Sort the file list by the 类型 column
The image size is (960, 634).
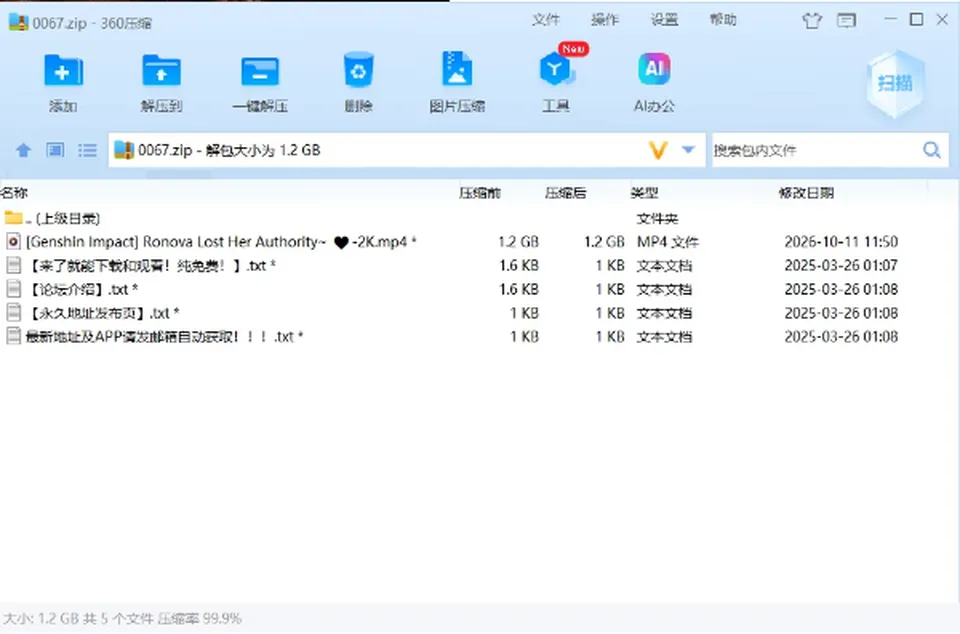[644, 193]
